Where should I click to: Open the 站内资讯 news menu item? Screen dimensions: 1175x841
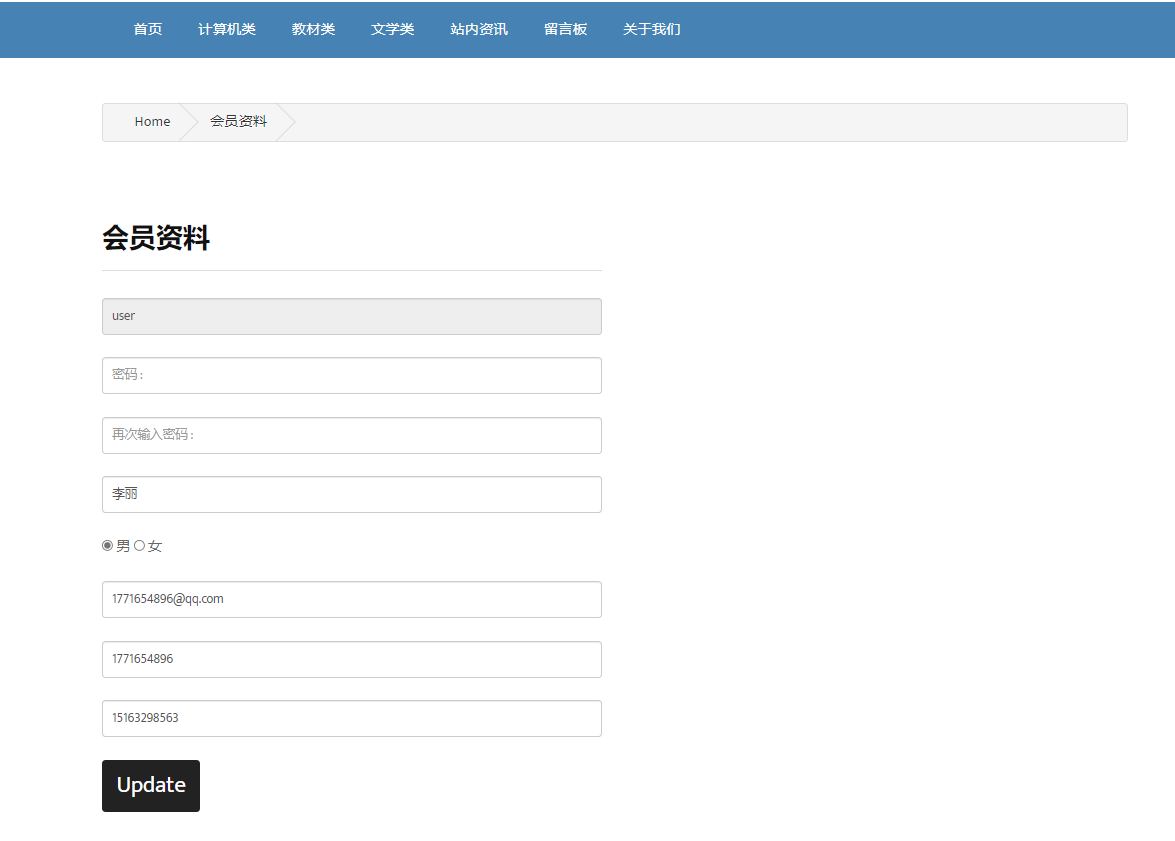(479, 29)
